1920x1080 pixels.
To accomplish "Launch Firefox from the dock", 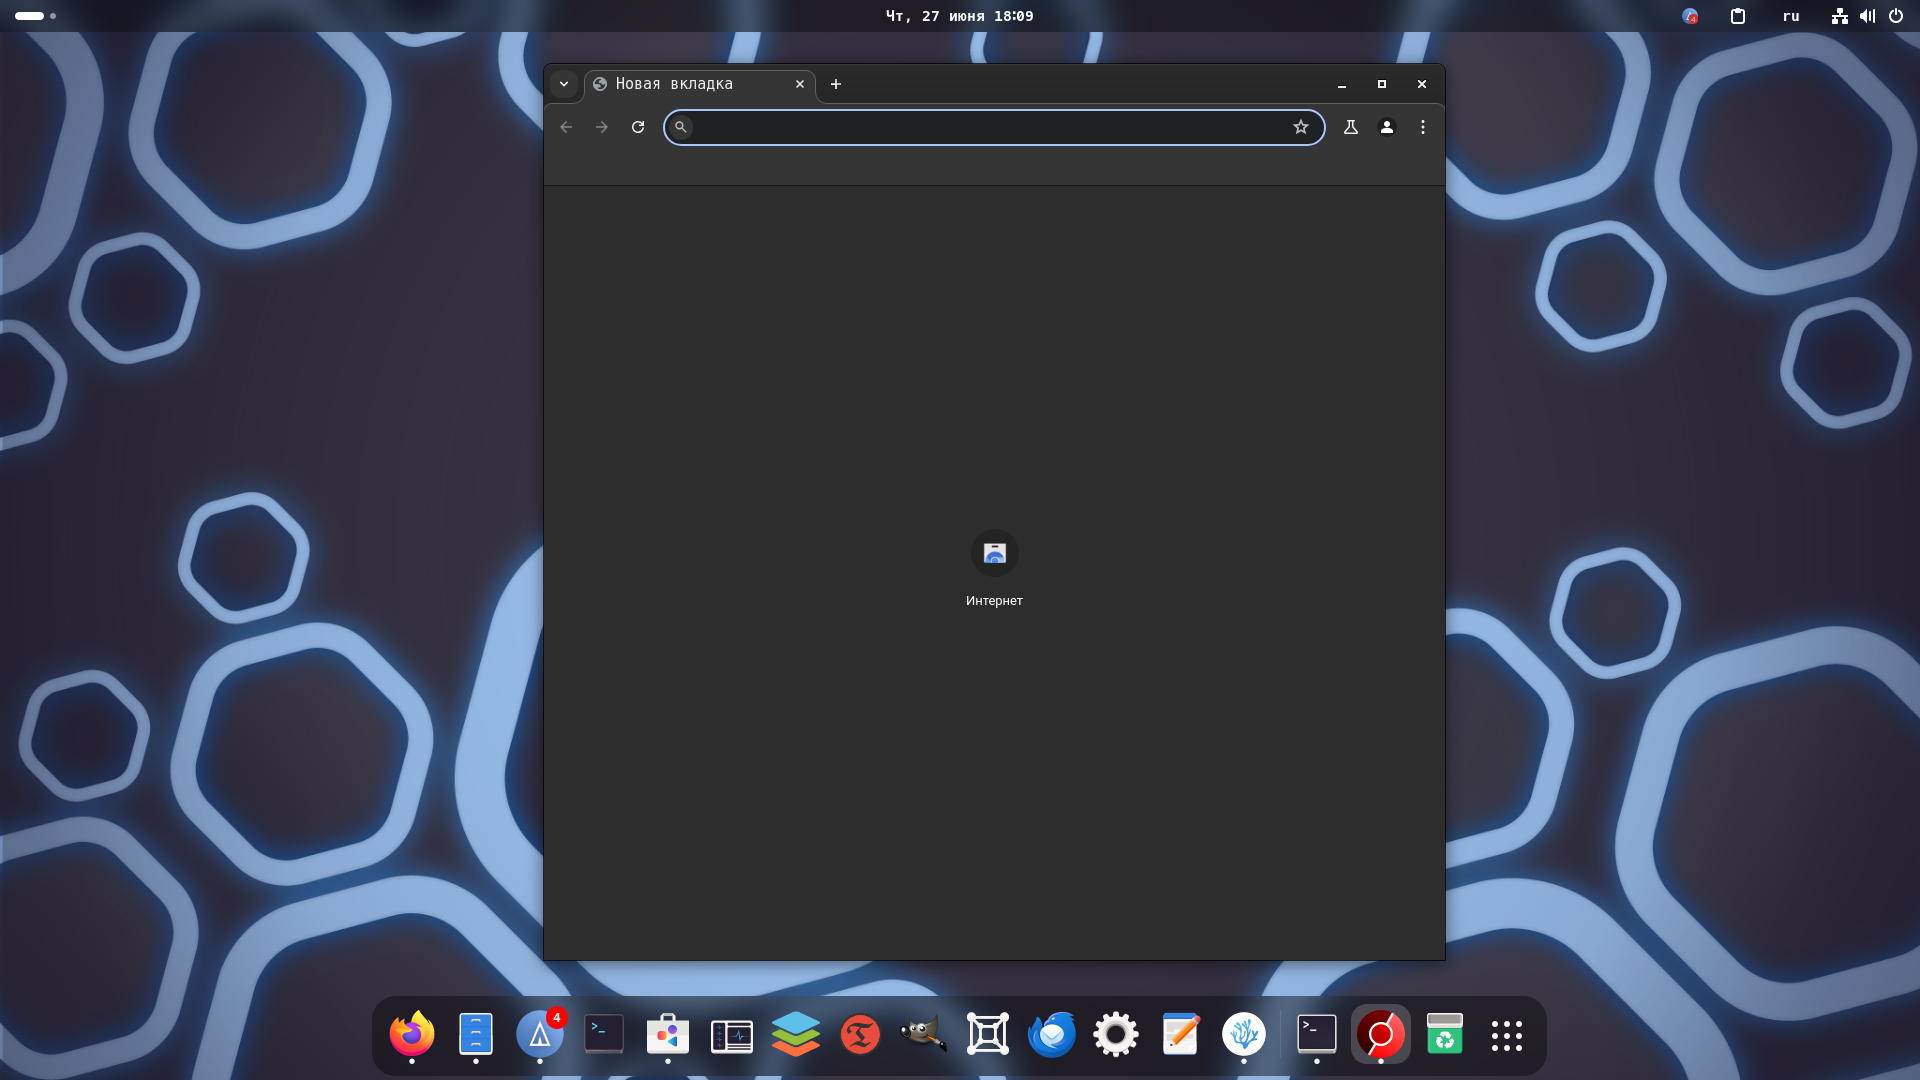I will (x=412, y=1034).
